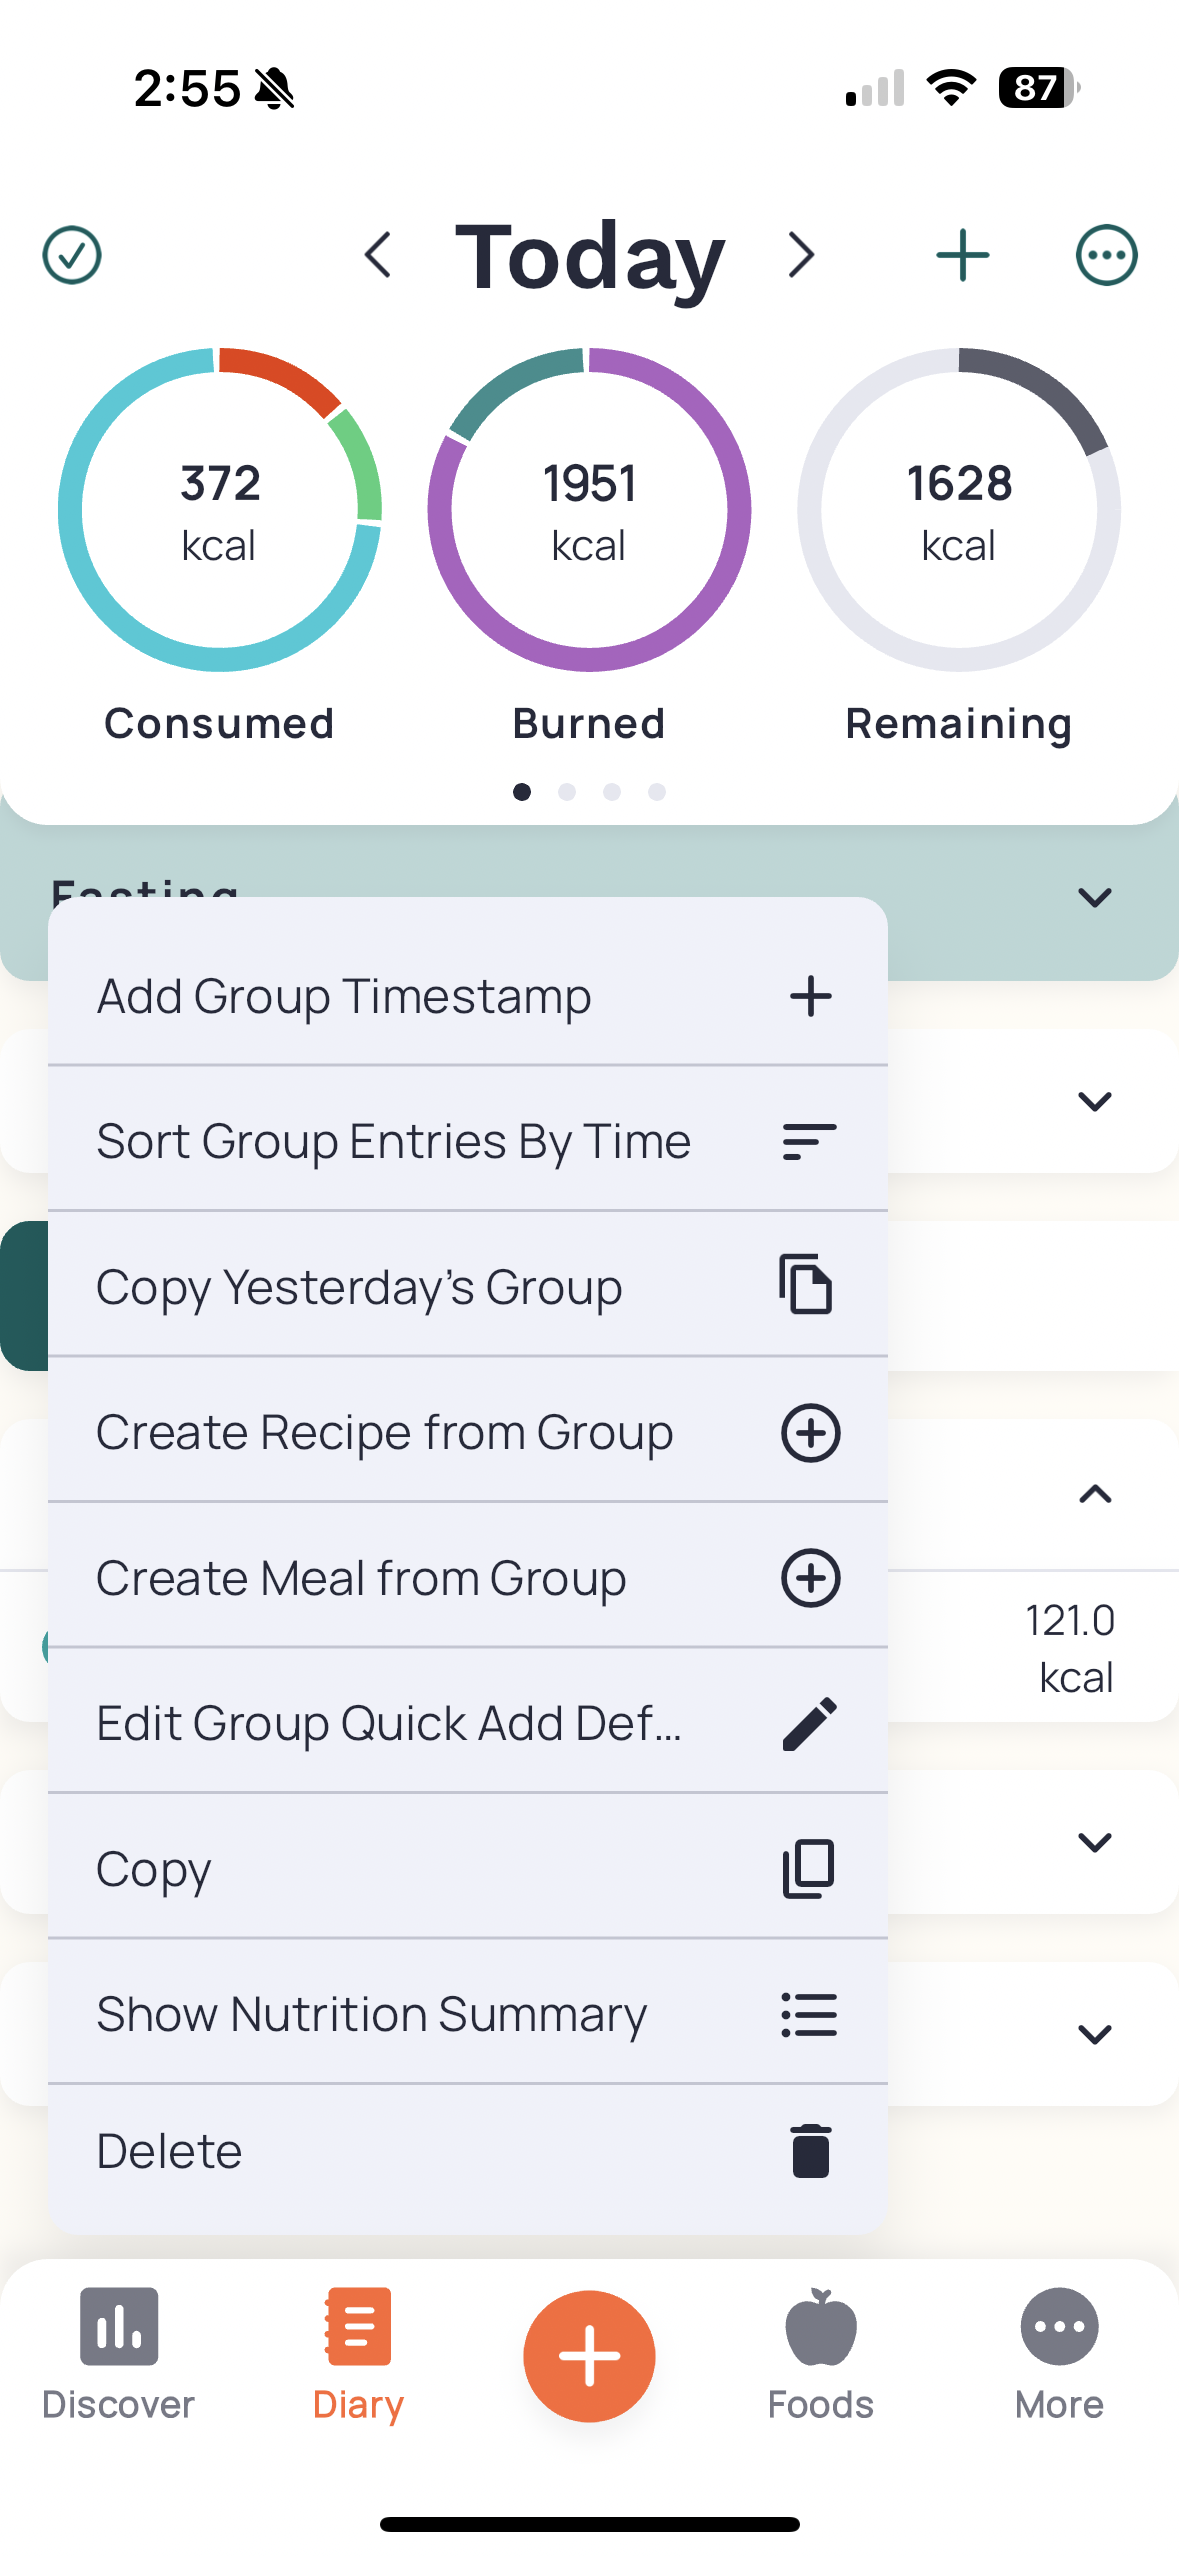Tap the pencil icon for editing quick add
This screenshot has height=2556, width=1179.
point(809,1722)
